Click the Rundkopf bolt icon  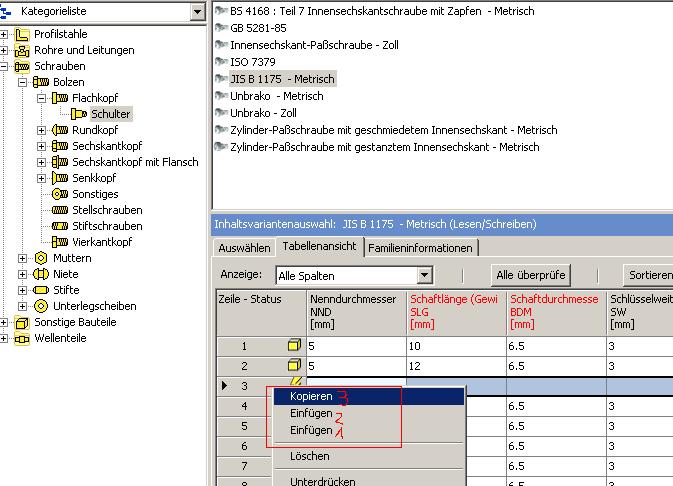pyautogui.click(x=60, y=130)
